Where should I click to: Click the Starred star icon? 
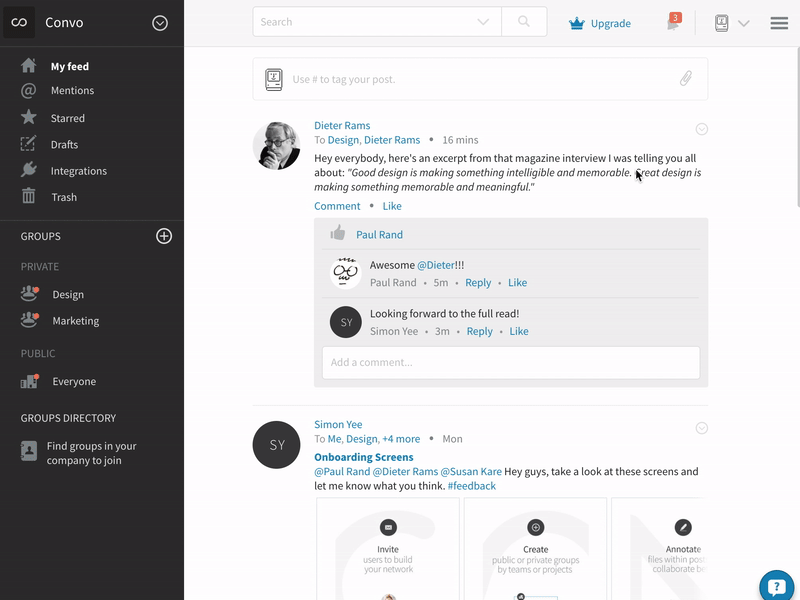pyautogui.click(x=29, y=117)
